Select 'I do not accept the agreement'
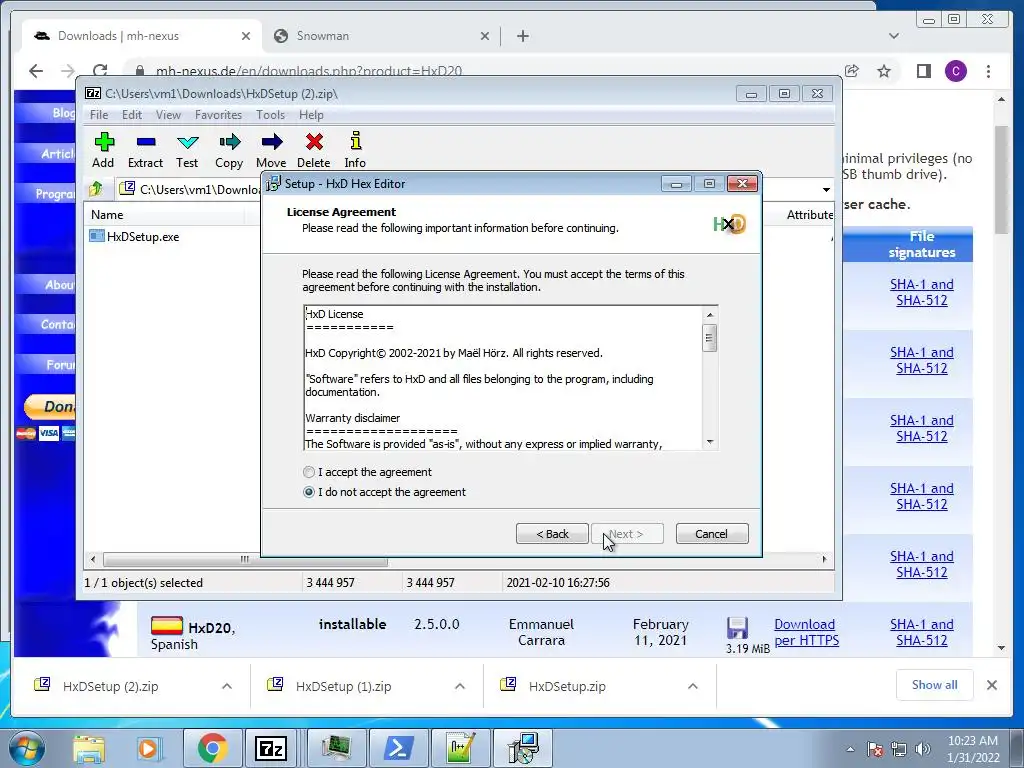1024x768 pixels. click(x=385, y=492)
